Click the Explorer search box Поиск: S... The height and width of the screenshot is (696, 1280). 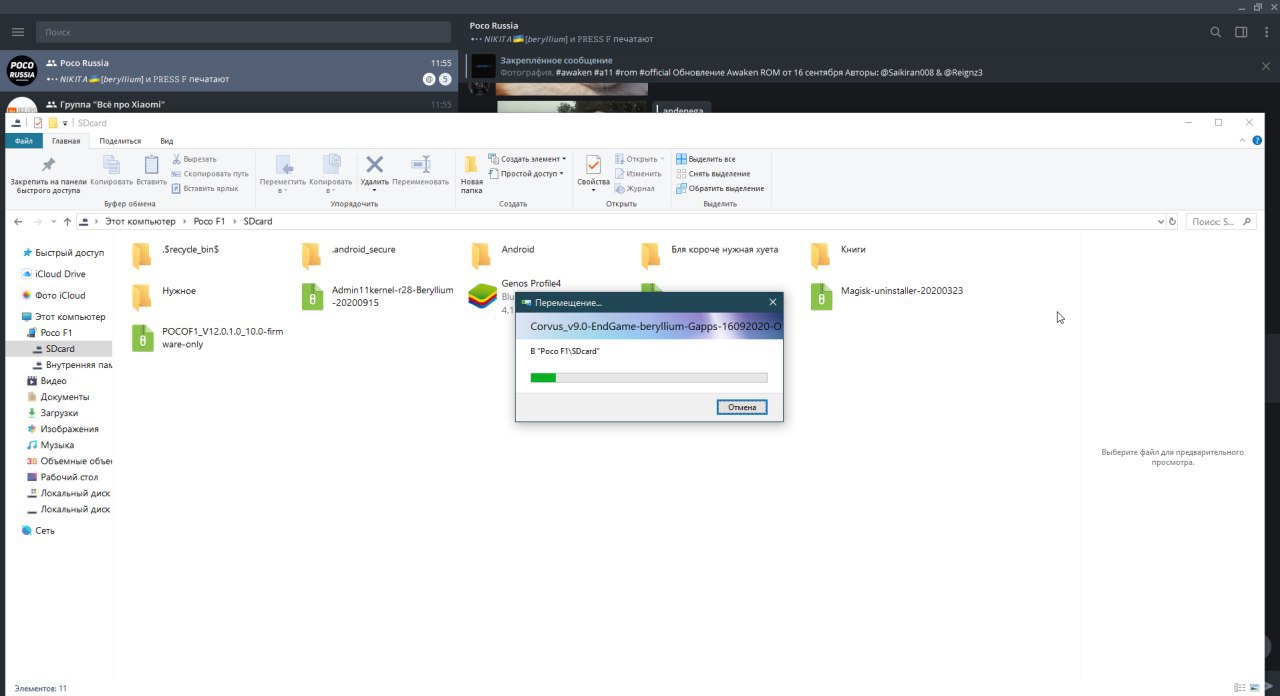1219,221
